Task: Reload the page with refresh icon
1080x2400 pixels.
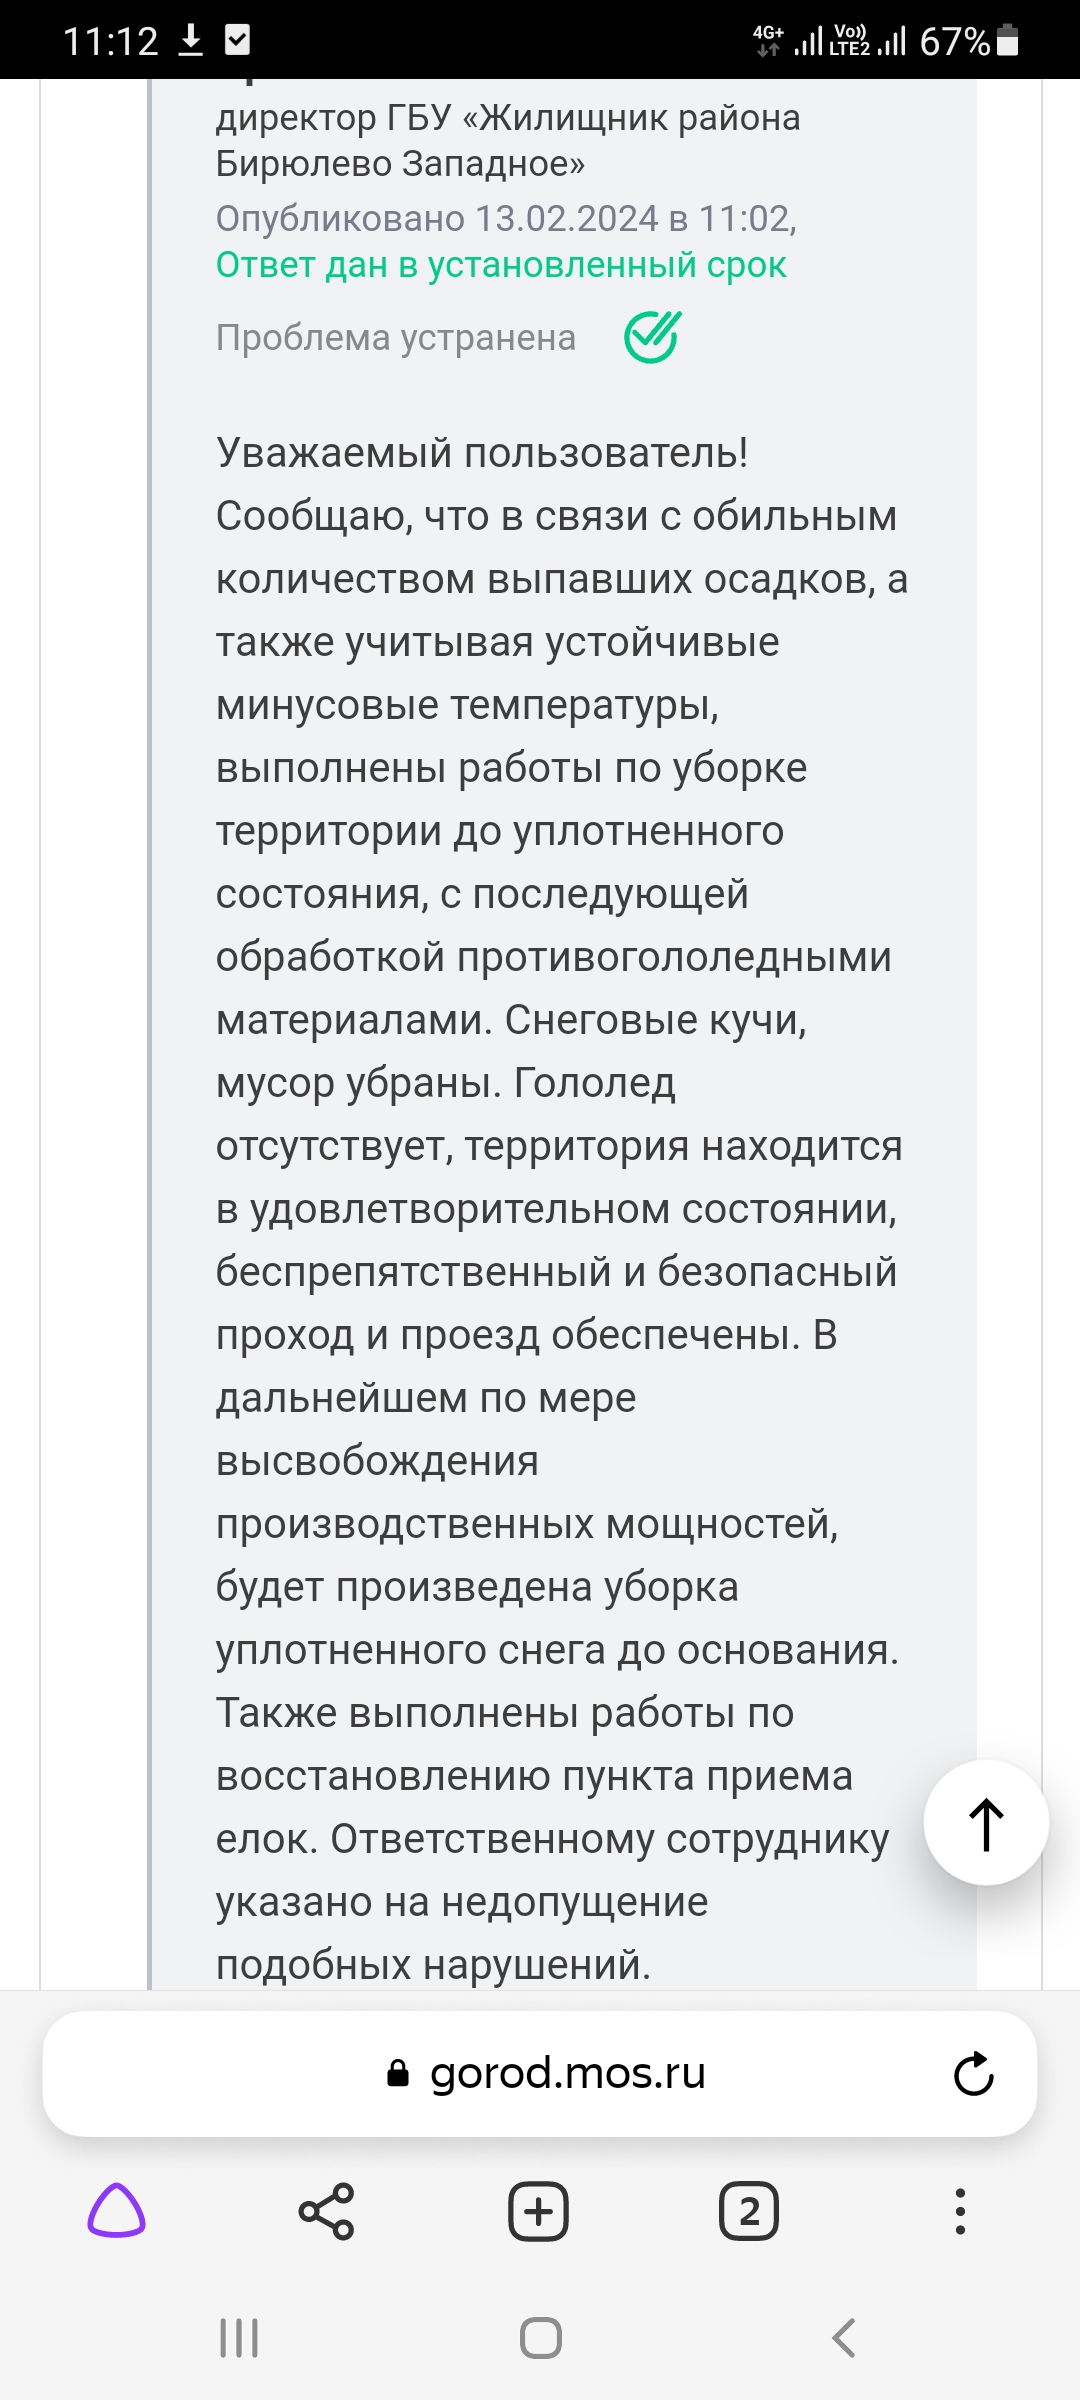Action: [x=973, y=2073]
